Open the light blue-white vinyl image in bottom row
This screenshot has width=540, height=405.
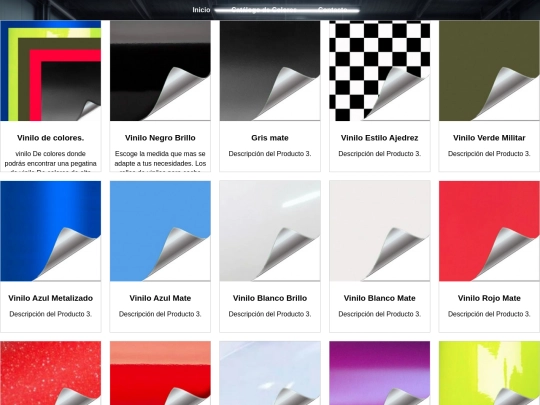pos(270,373)
